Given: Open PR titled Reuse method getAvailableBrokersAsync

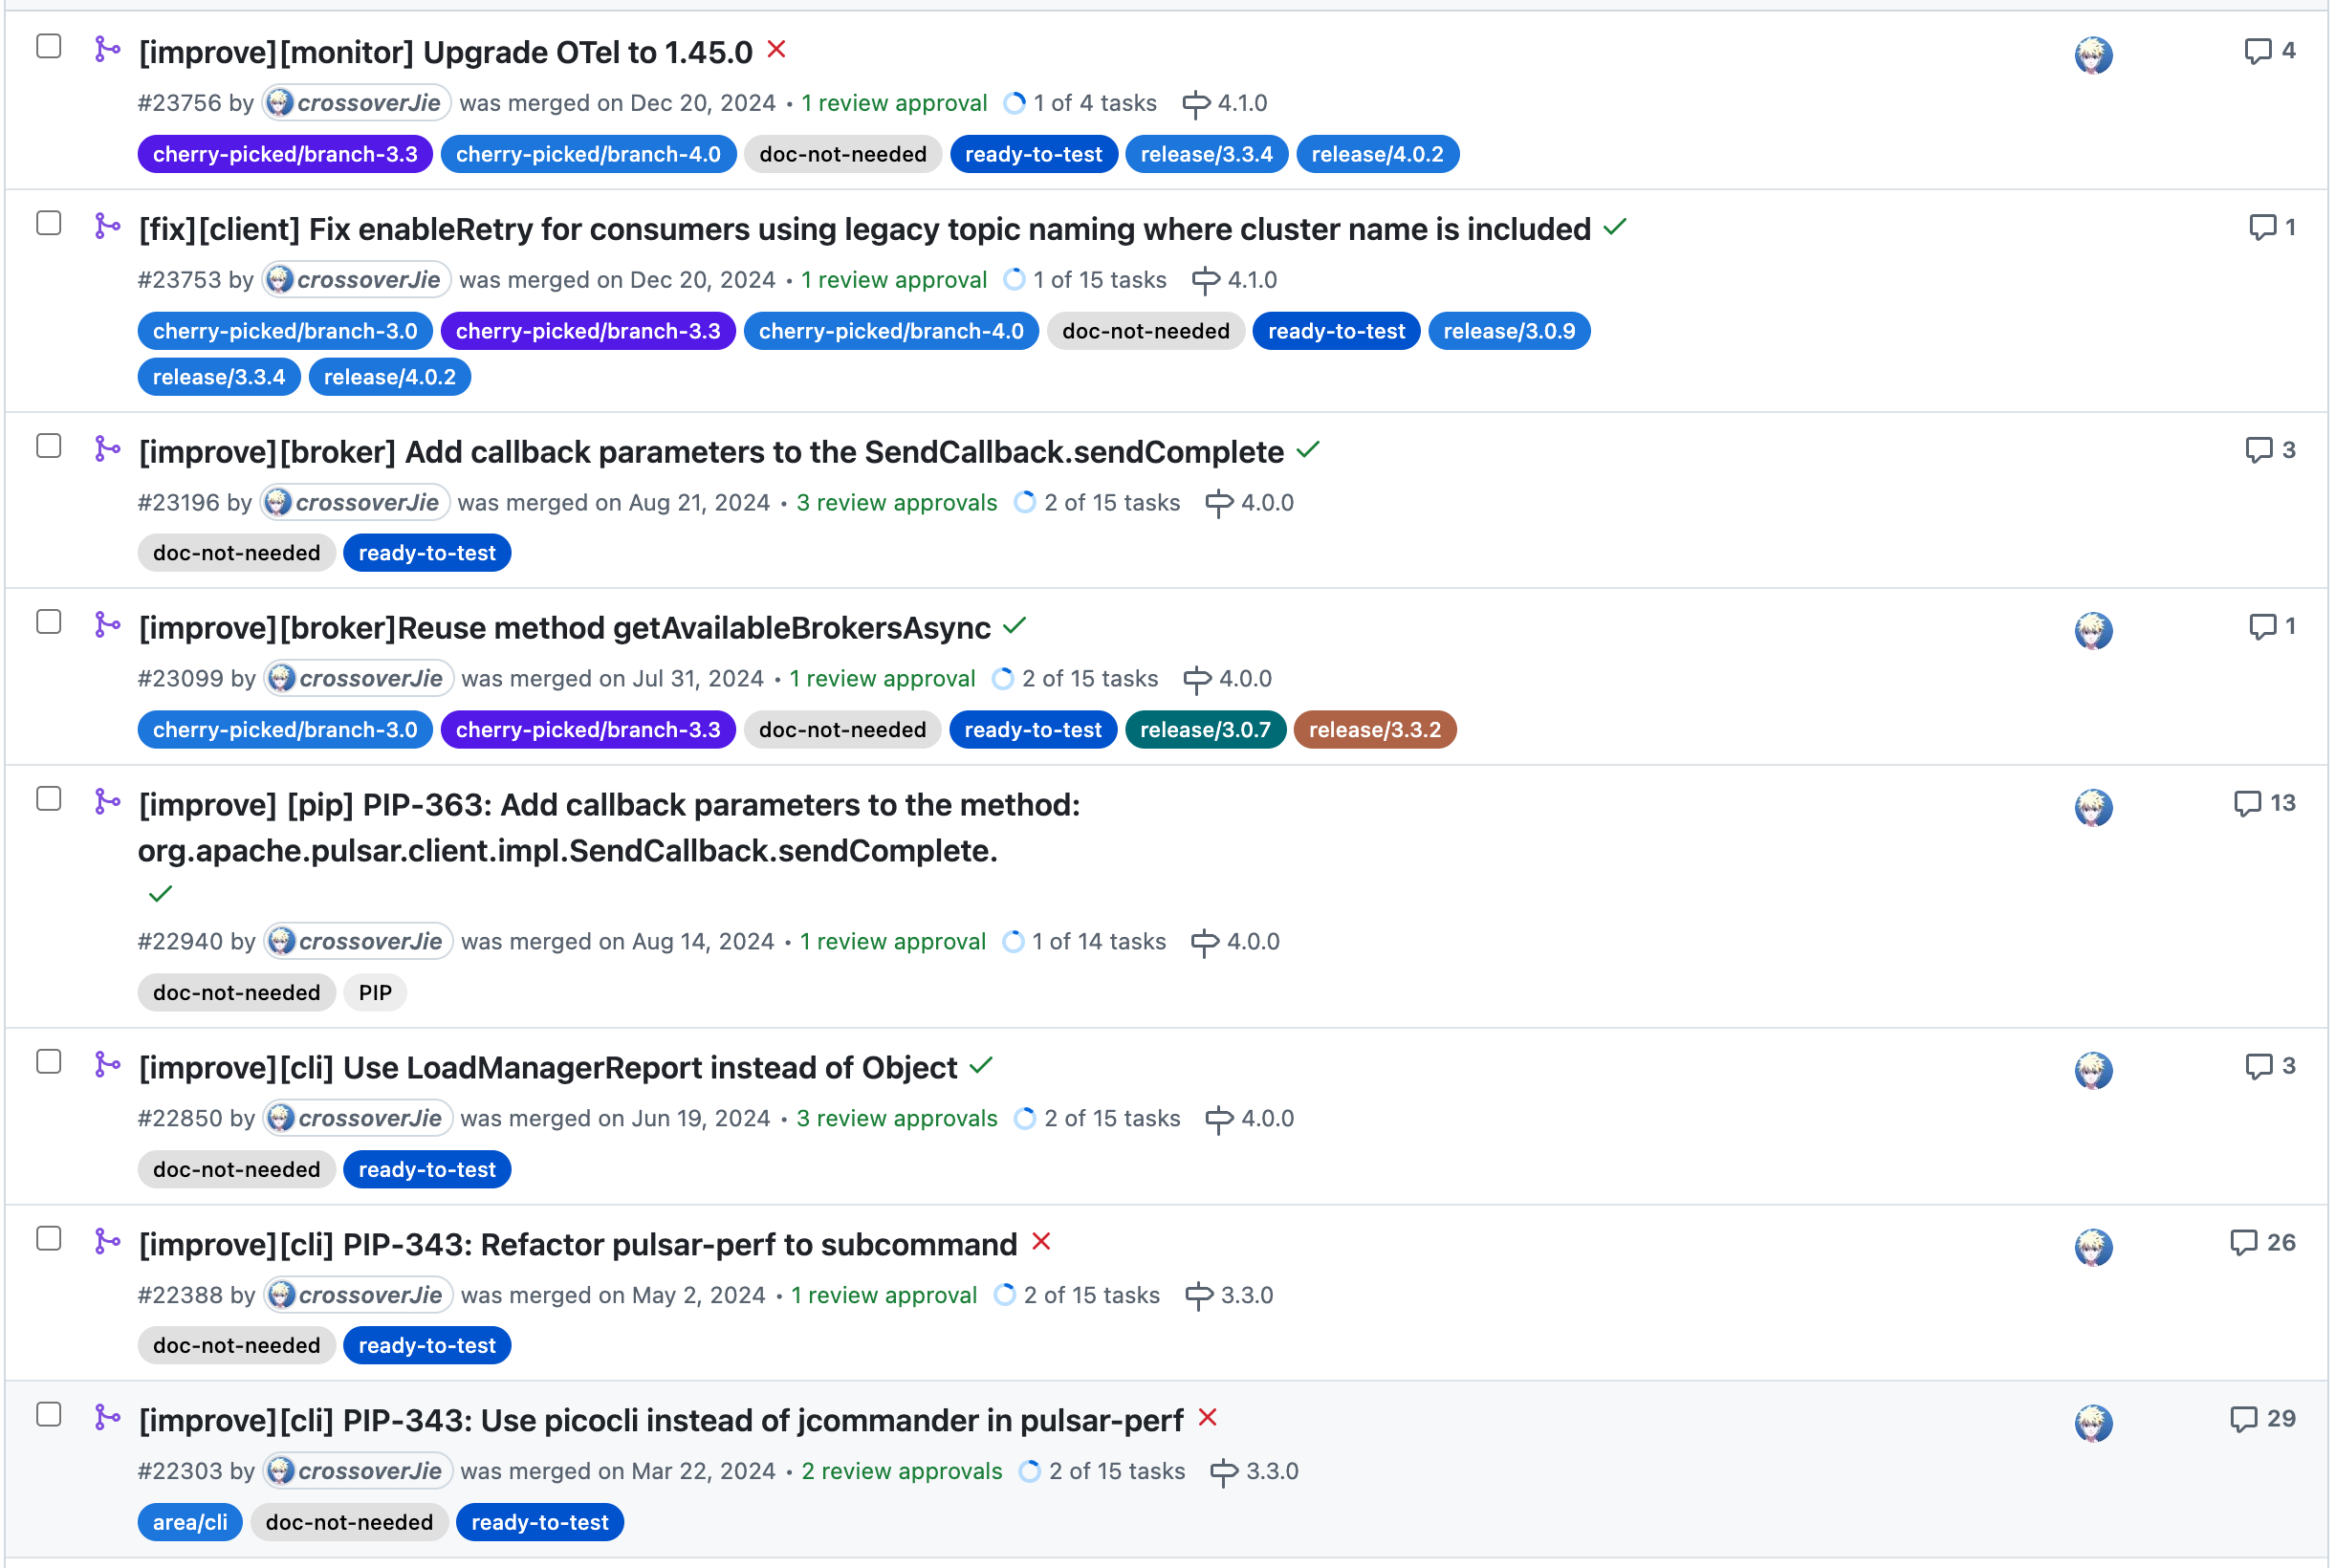Looking at the screenshot, I should (565, 628).
